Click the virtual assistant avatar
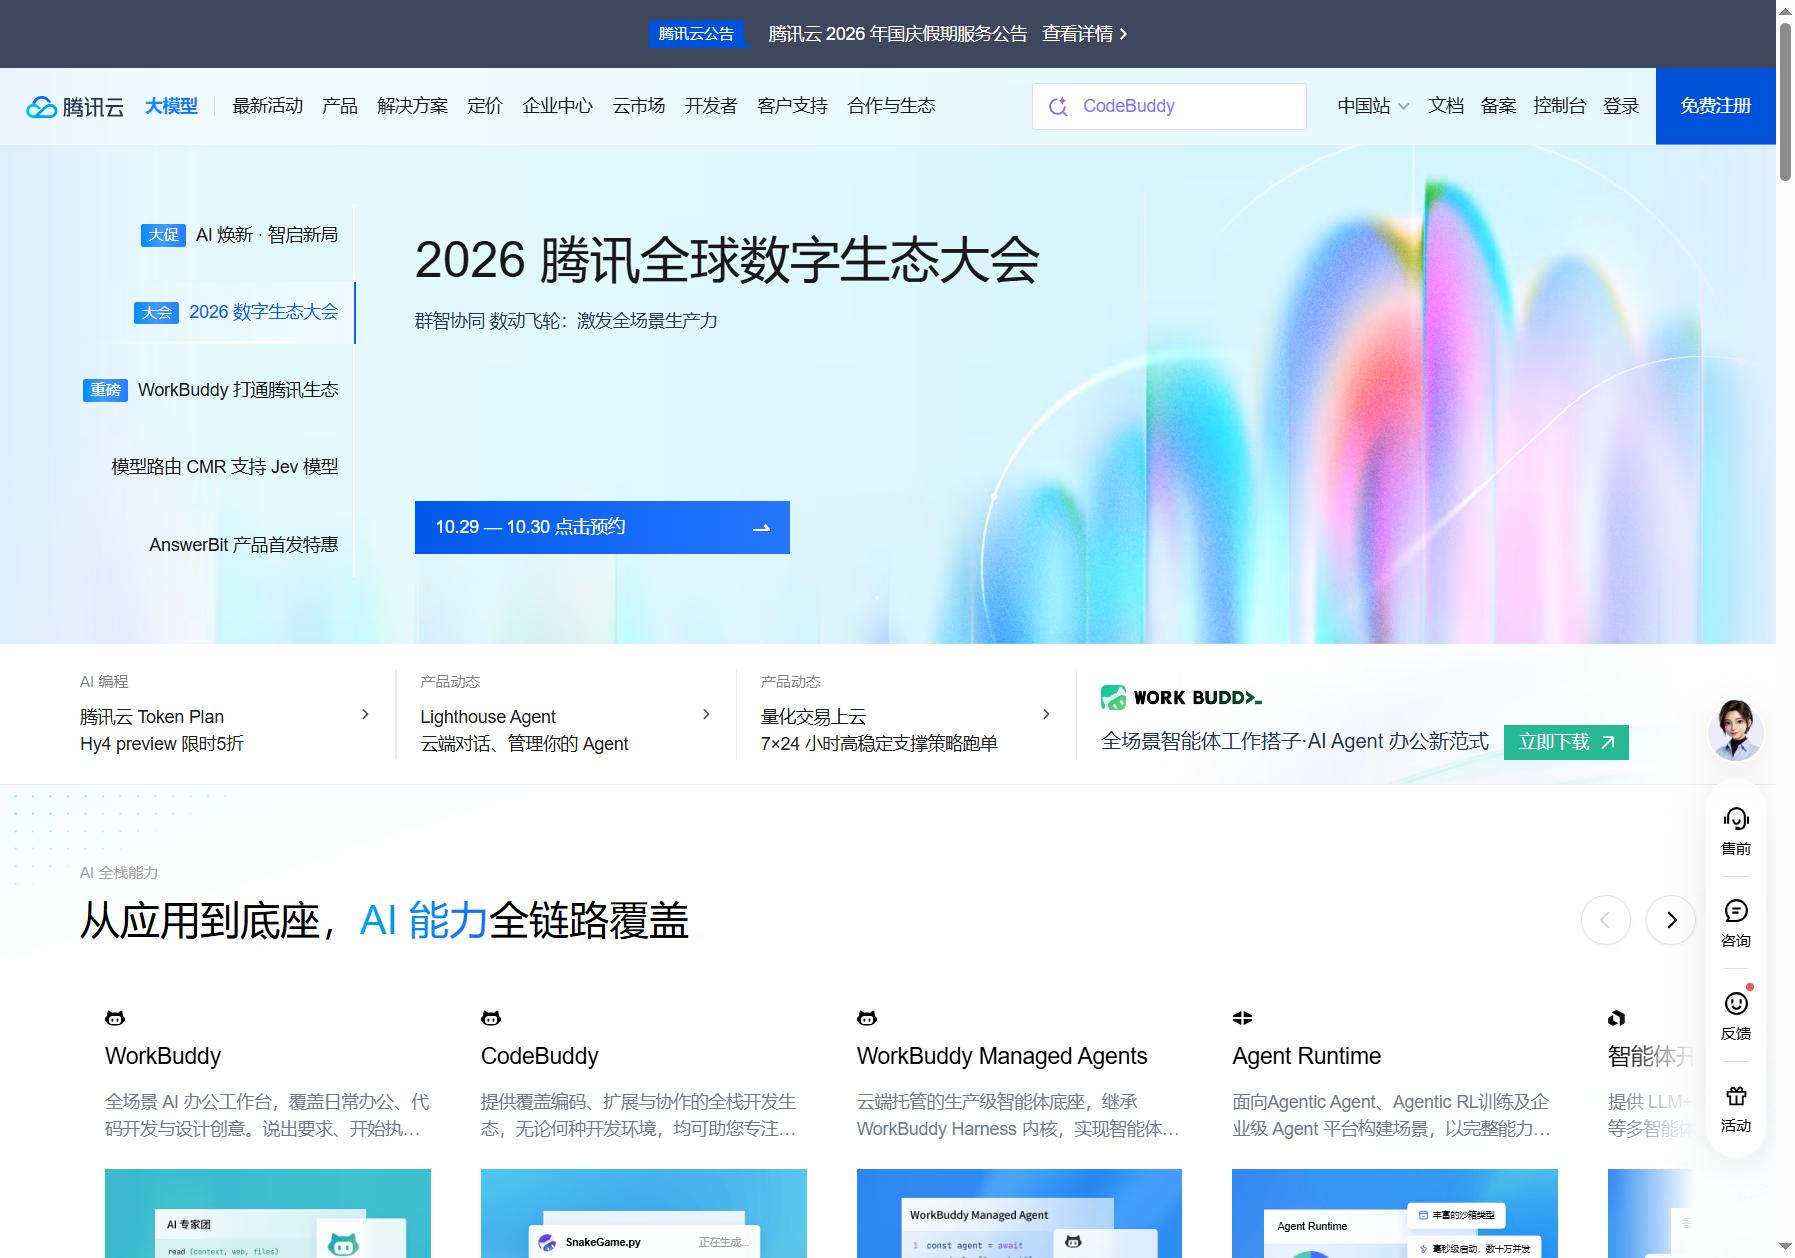1795x1258 pixels. coord(1736,730)
